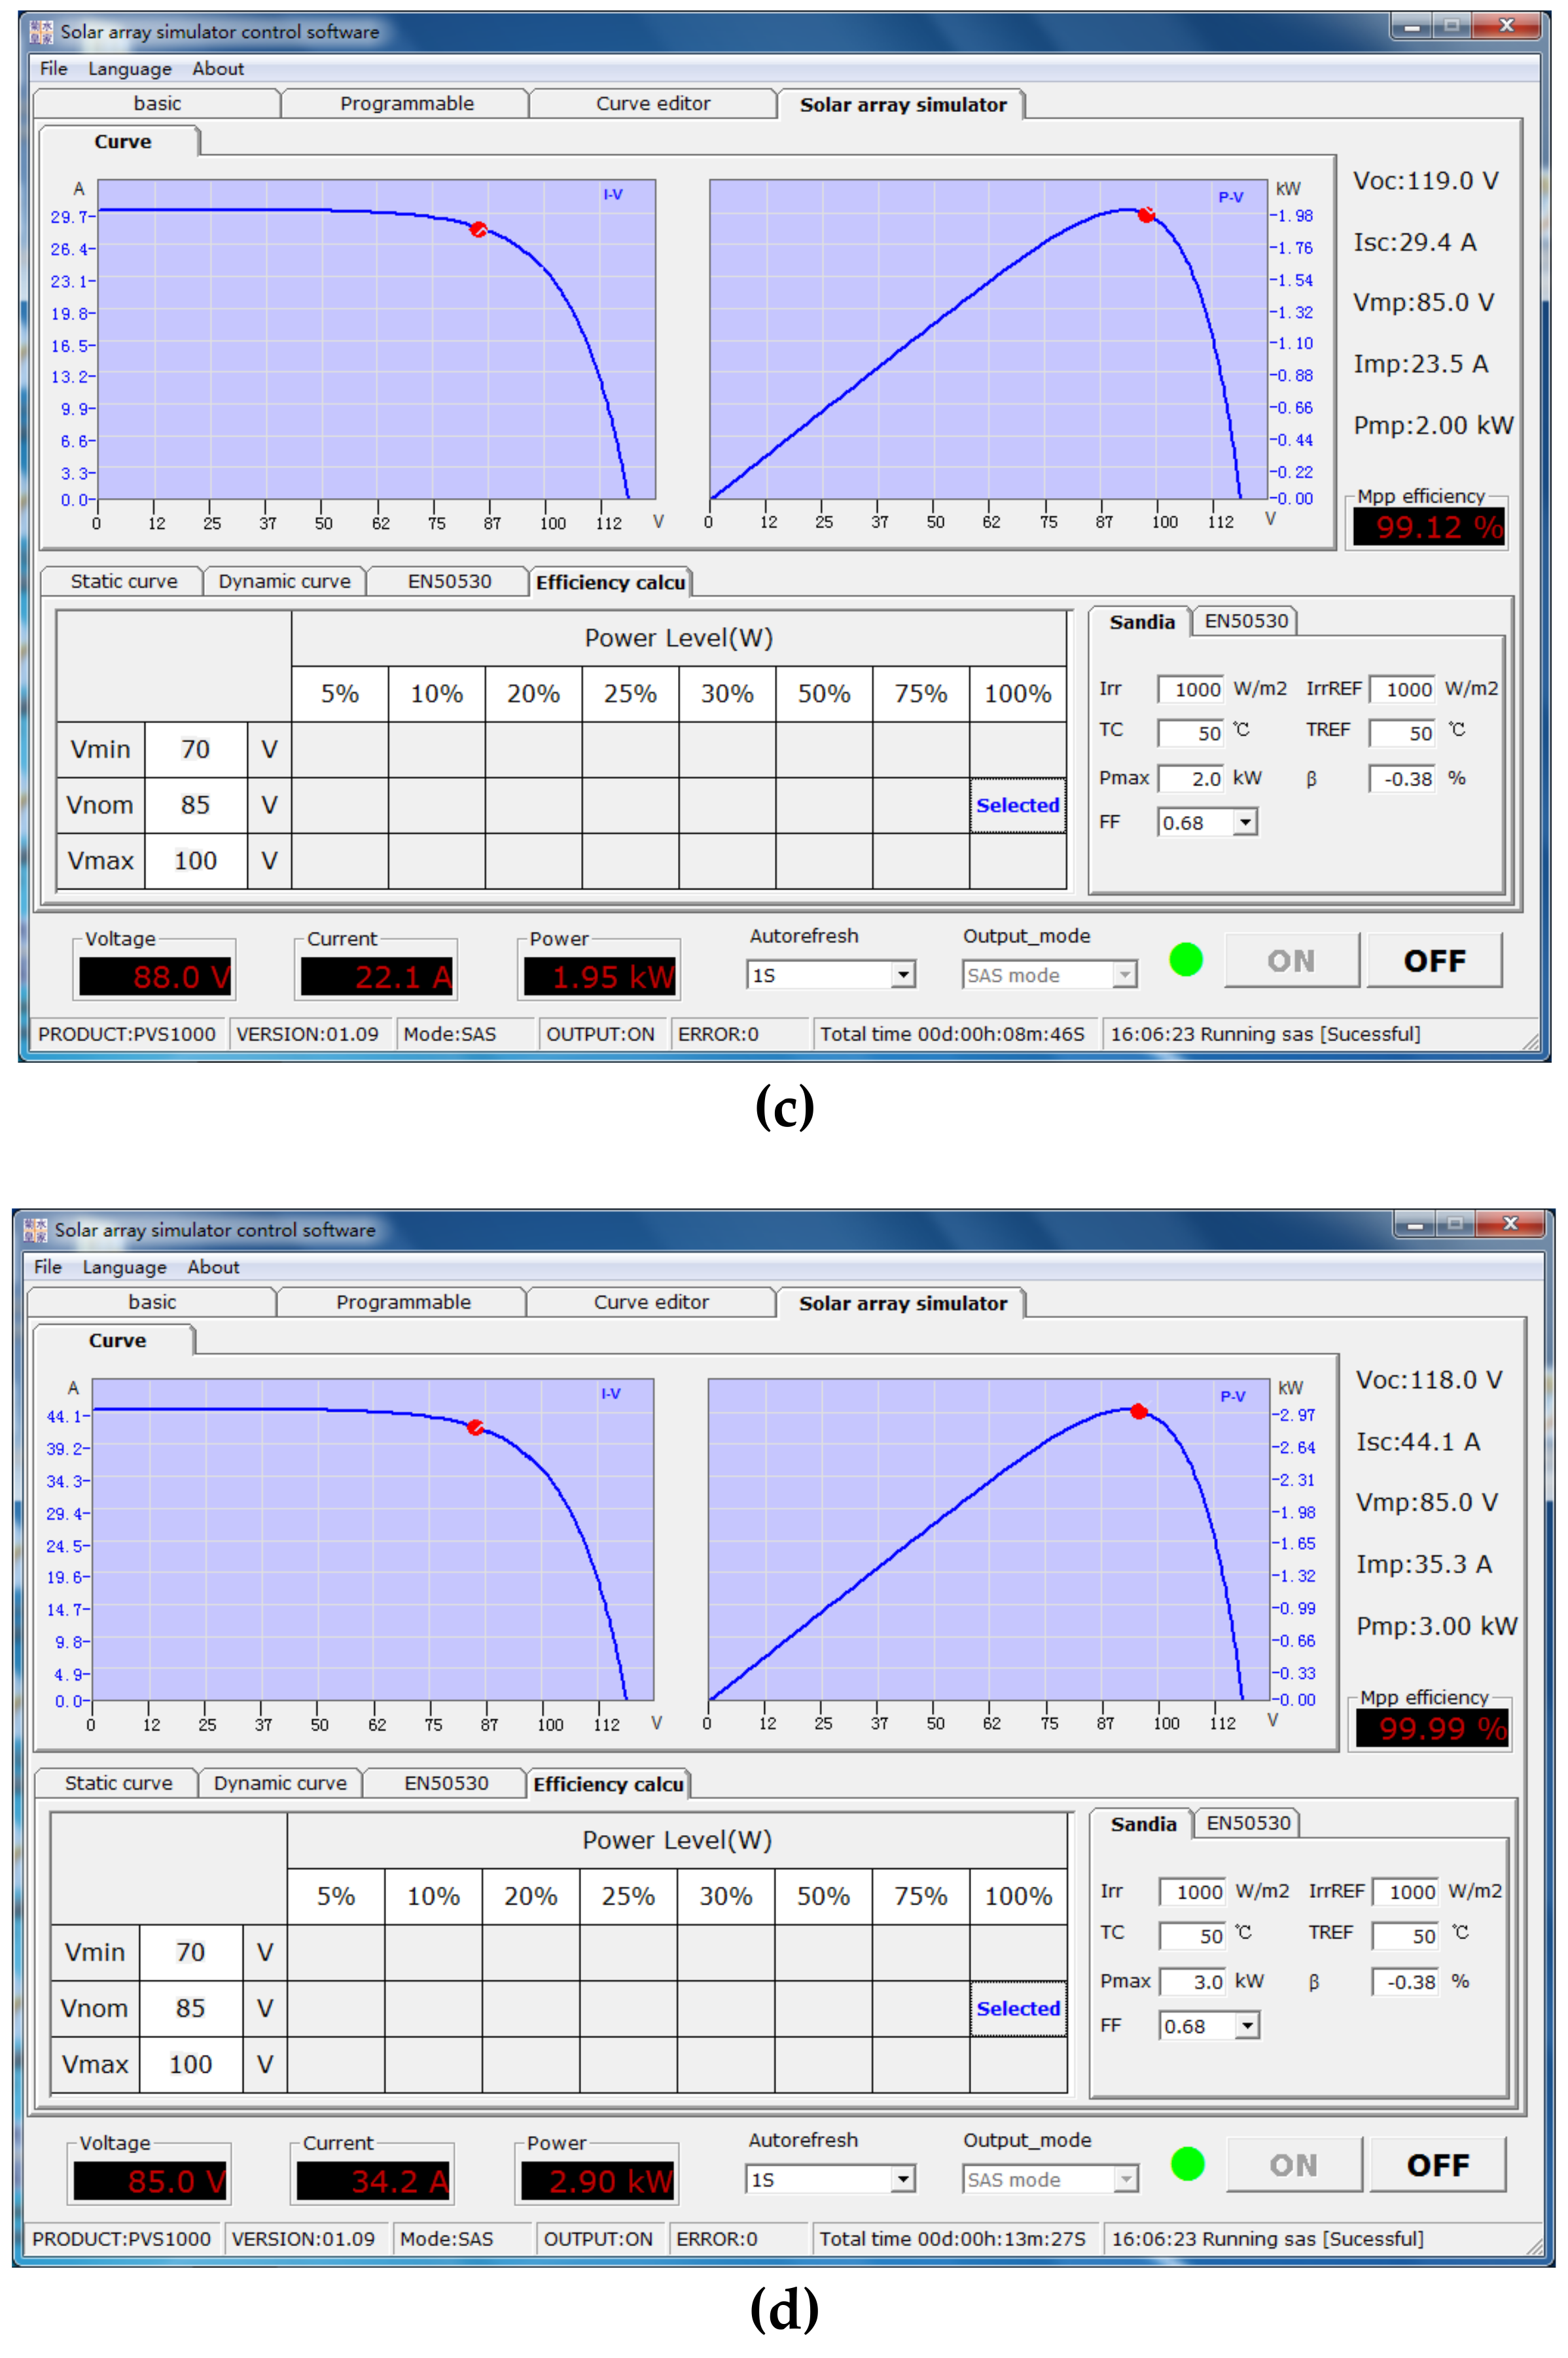This screenshot has width=1568, height=2358.
Task: Click red MPP marker on bottom I-V curve
Action: tap(475, 1427)
